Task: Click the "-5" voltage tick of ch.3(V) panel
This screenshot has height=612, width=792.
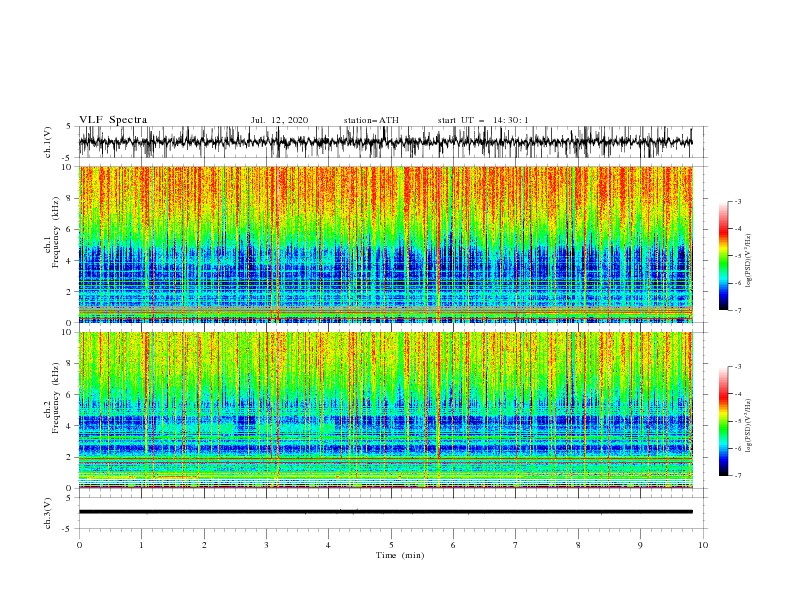Action: pos(68,529)
